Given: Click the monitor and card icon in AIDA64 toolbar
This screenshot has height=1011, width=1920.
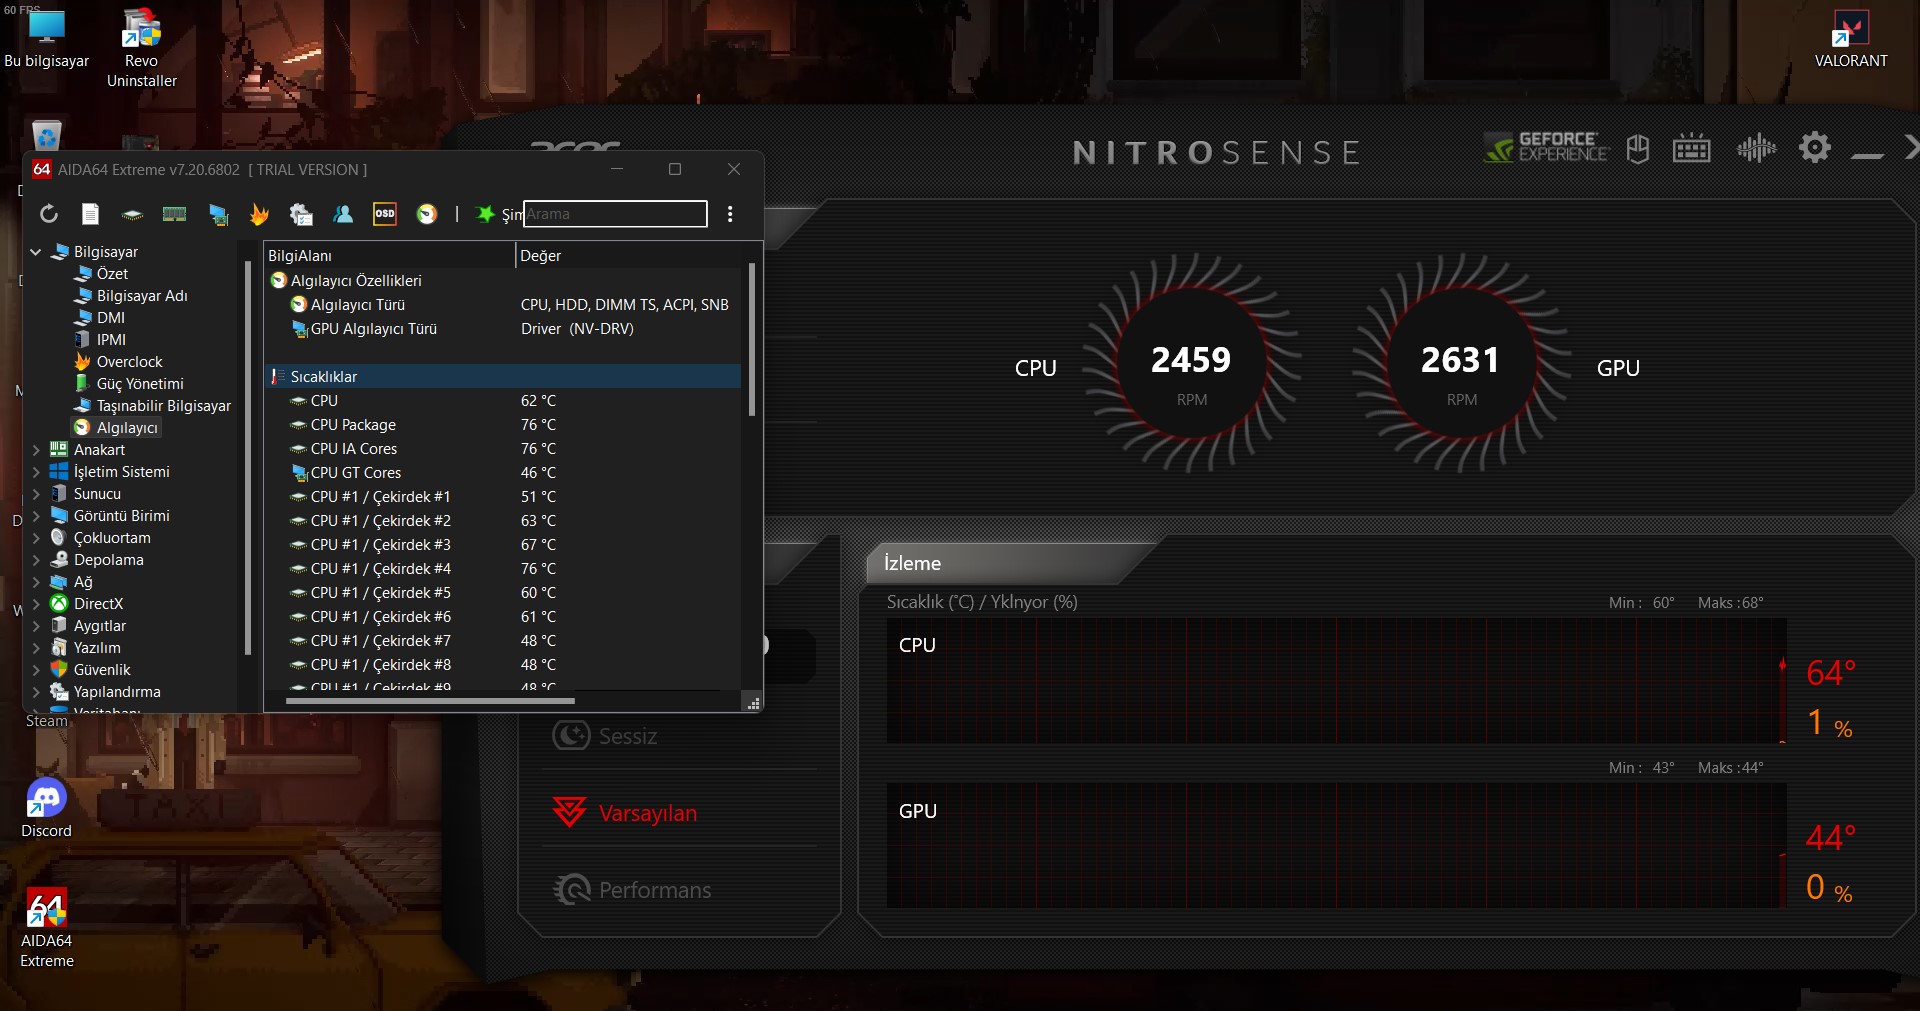Looking at the screenshot, I should [x=218, y=214].
